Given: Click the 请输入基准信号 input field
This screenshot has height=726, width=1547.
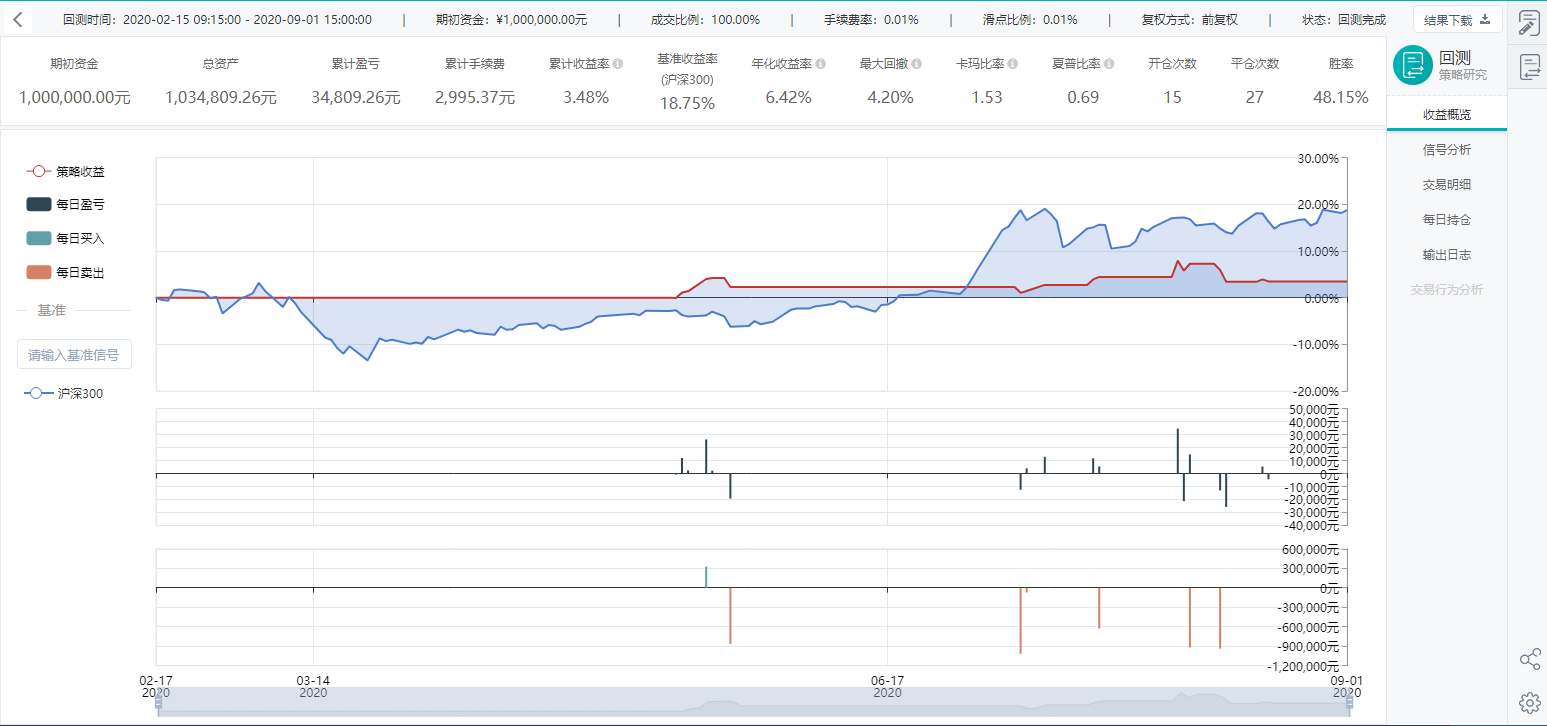Looking at the screenshot, I should point(74,354).
